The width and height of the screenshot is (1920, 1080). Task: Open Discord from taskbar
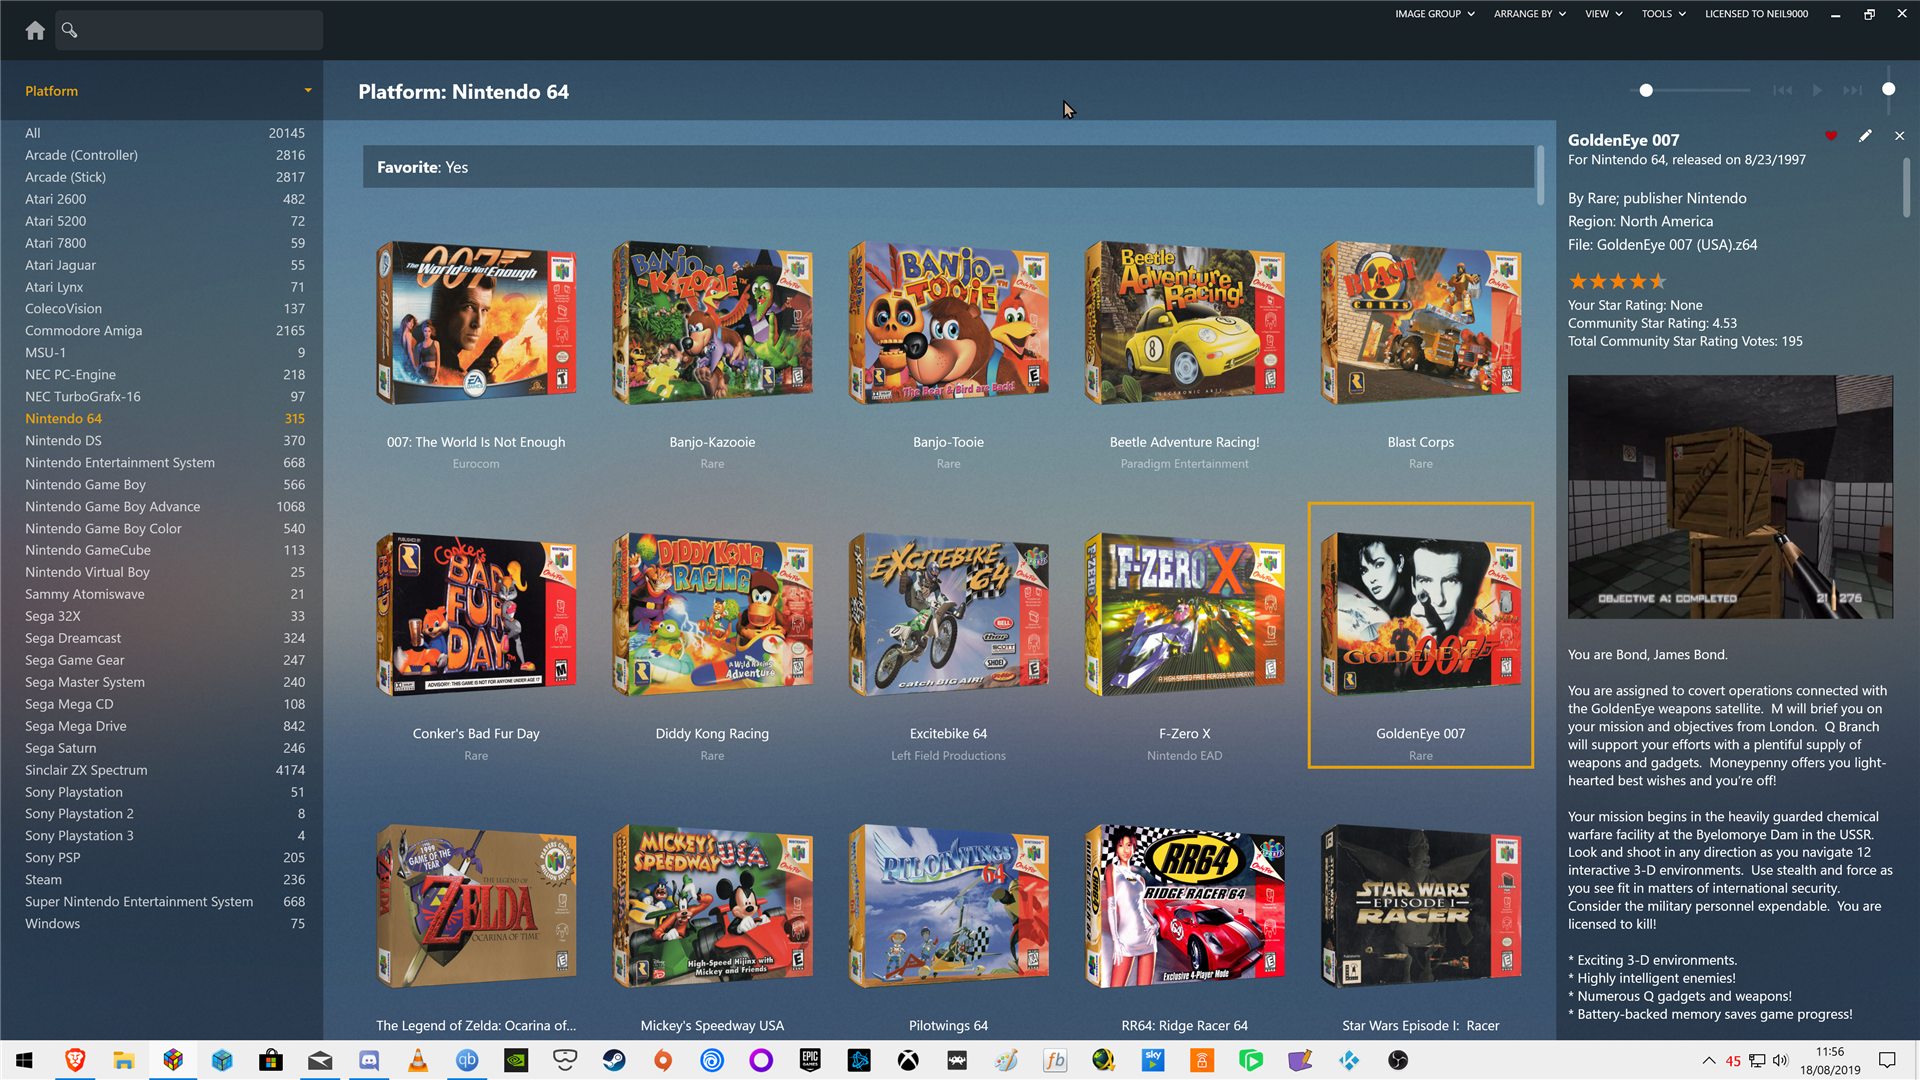click(369, 1060)
